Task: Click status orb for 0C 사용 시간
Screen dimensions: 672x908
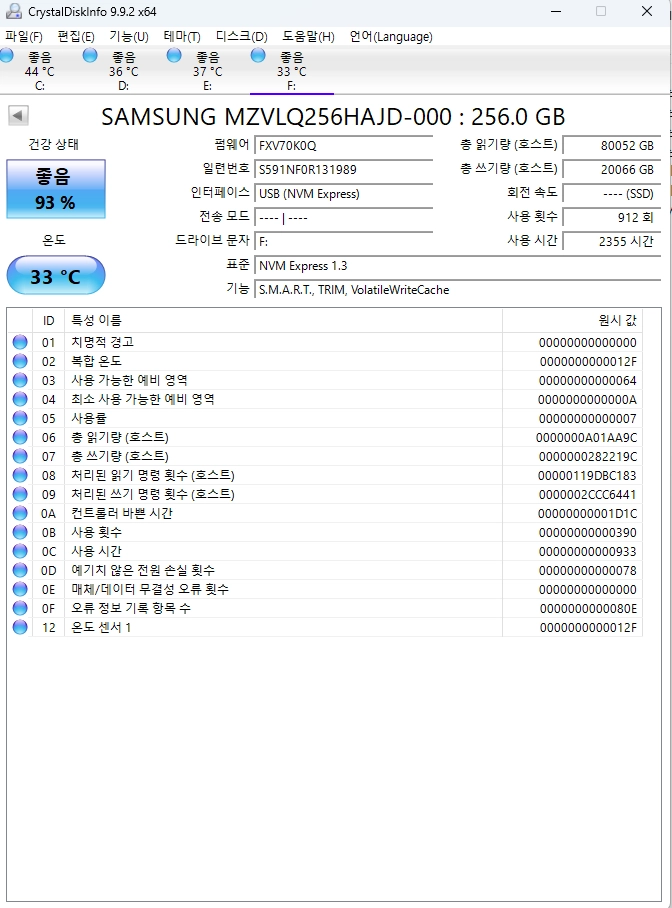Action: (20, 551)
